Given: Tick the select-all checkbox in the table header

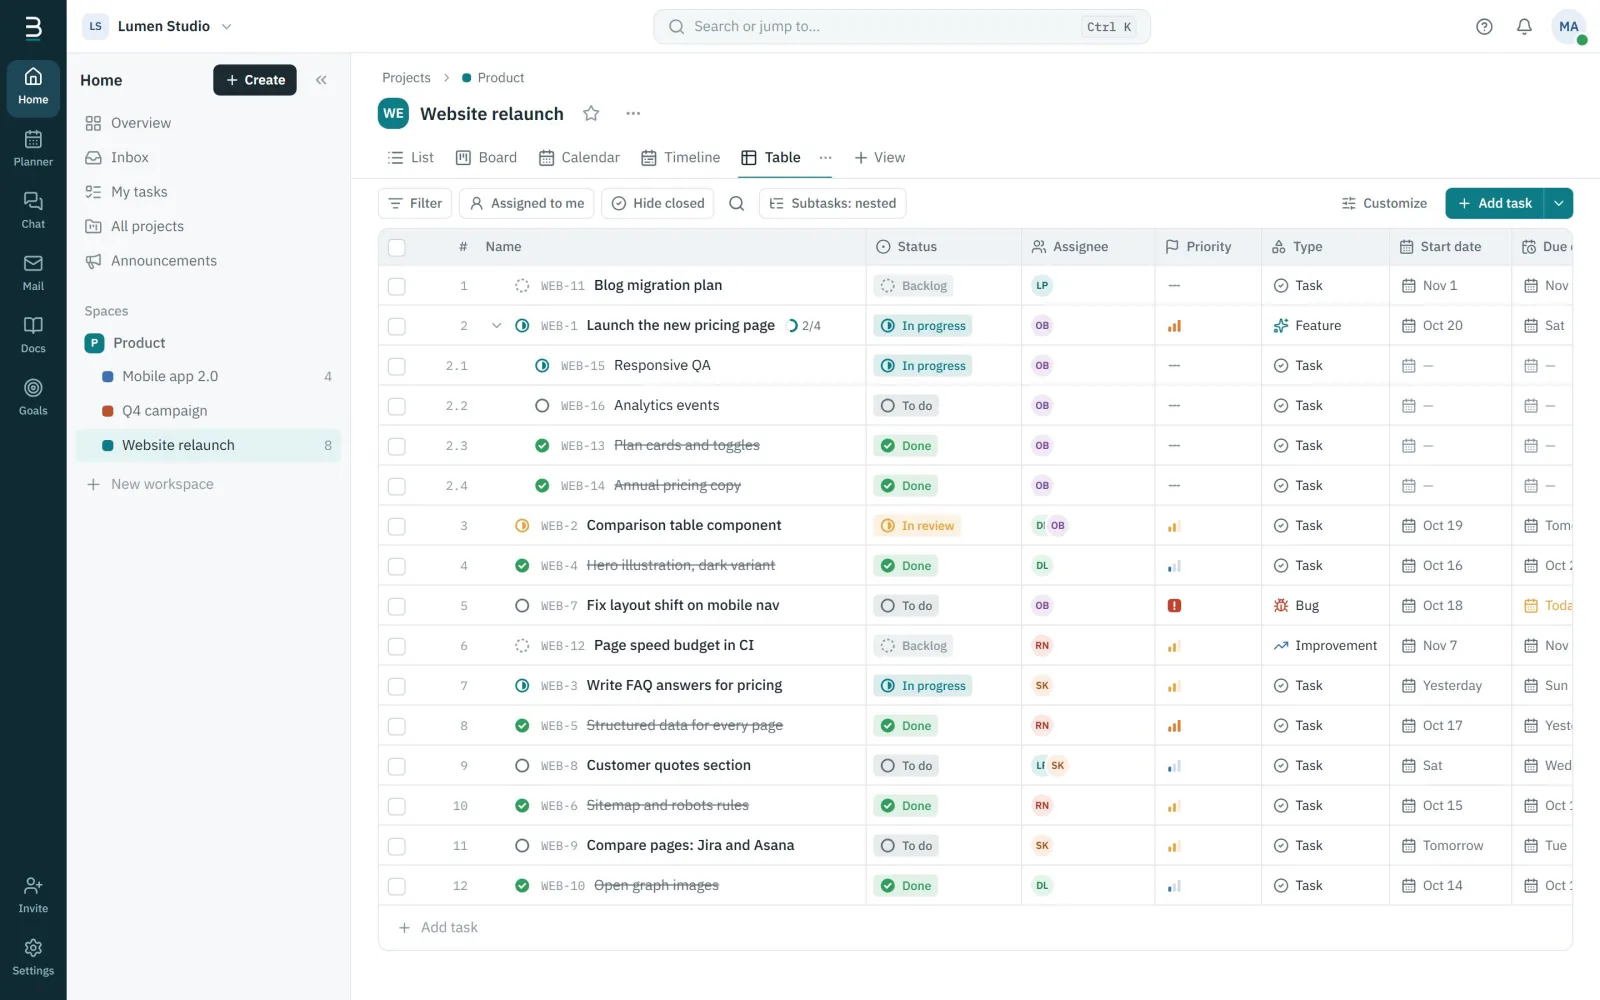Looking at the screenshot, I should [x=397, y=247].
